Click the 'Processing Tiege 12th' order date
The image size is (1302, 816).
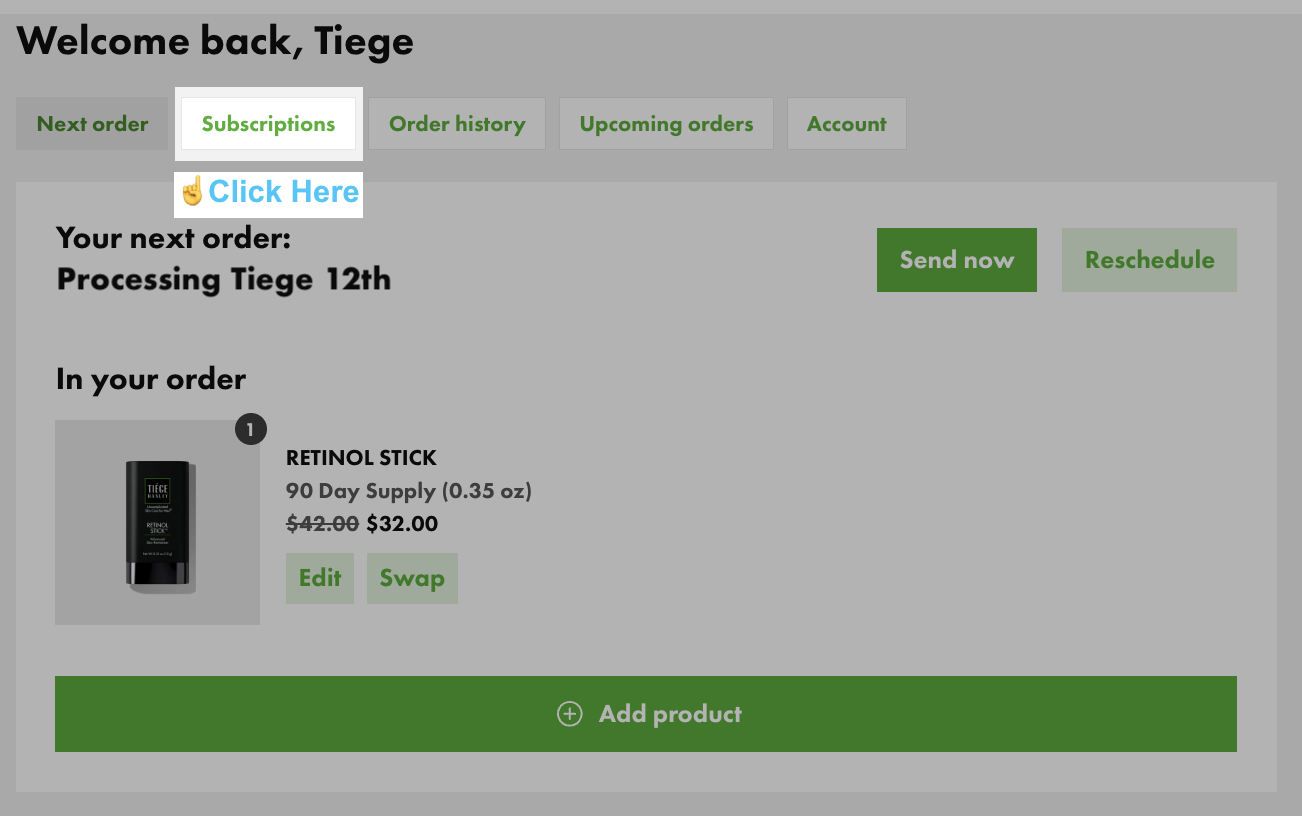coord(223,279)
